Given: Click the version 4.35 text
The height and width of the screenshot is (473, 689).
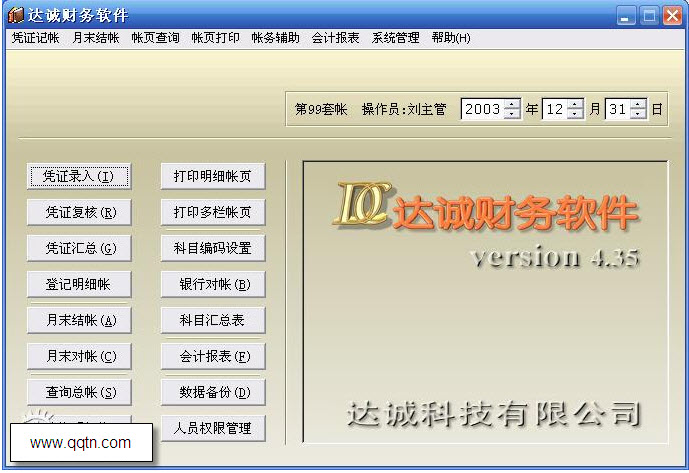Looking at the screenshot, I should [x=555, y=257].
